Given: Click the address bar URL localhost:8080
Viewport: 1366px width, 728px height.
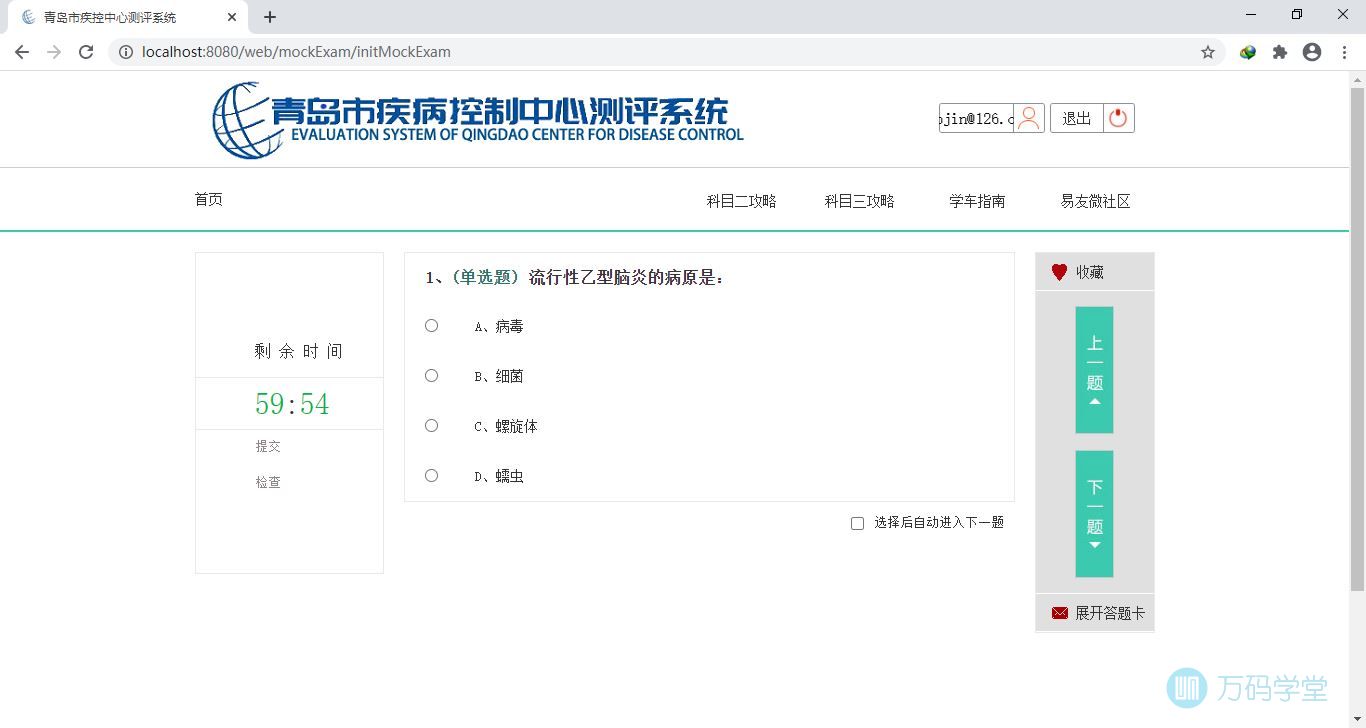Looking at the screenshot, I should [x=296, y=52].
